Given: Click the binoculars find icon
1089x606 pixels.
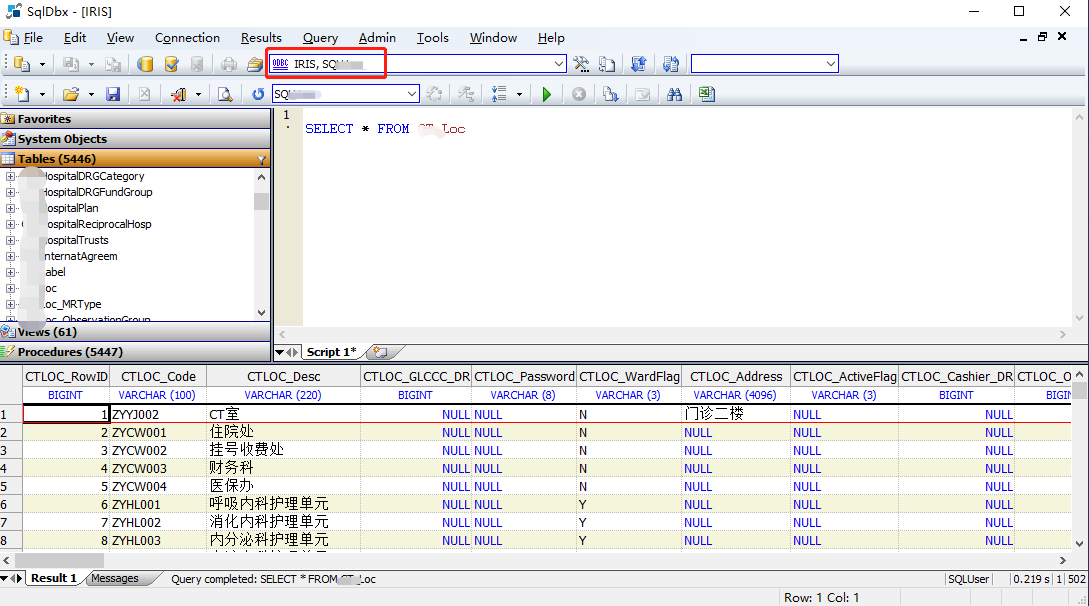Looking at the screenshot, I should [674, 94].
